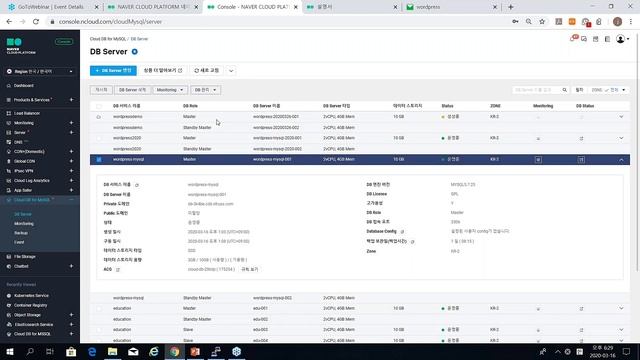Open DB Status icon for the edu-001 row

(581, 309)
